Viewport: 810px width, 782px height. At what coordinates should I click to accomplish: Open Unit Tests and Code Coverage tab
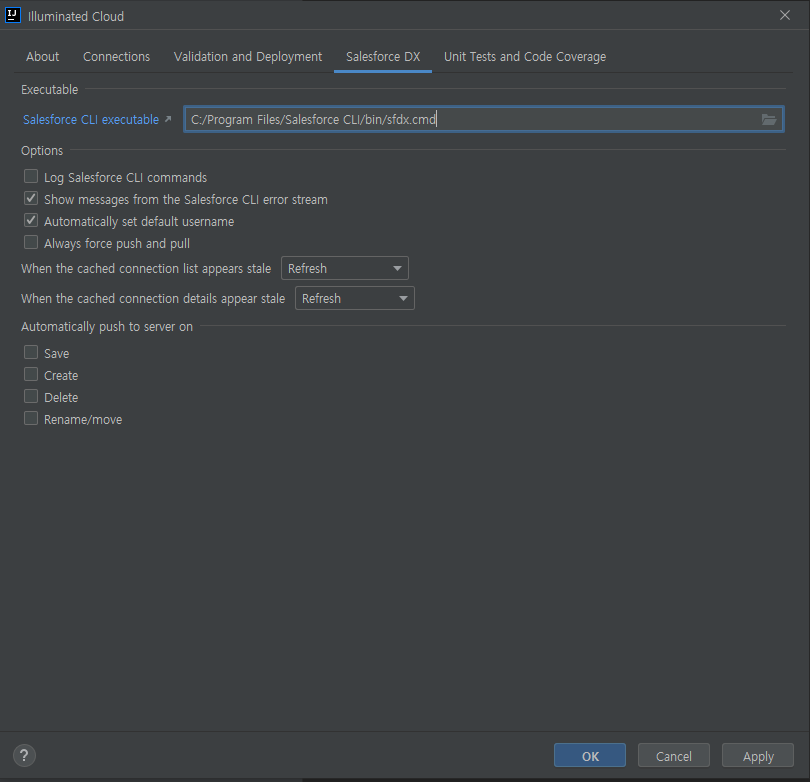(x=525, y=56)
